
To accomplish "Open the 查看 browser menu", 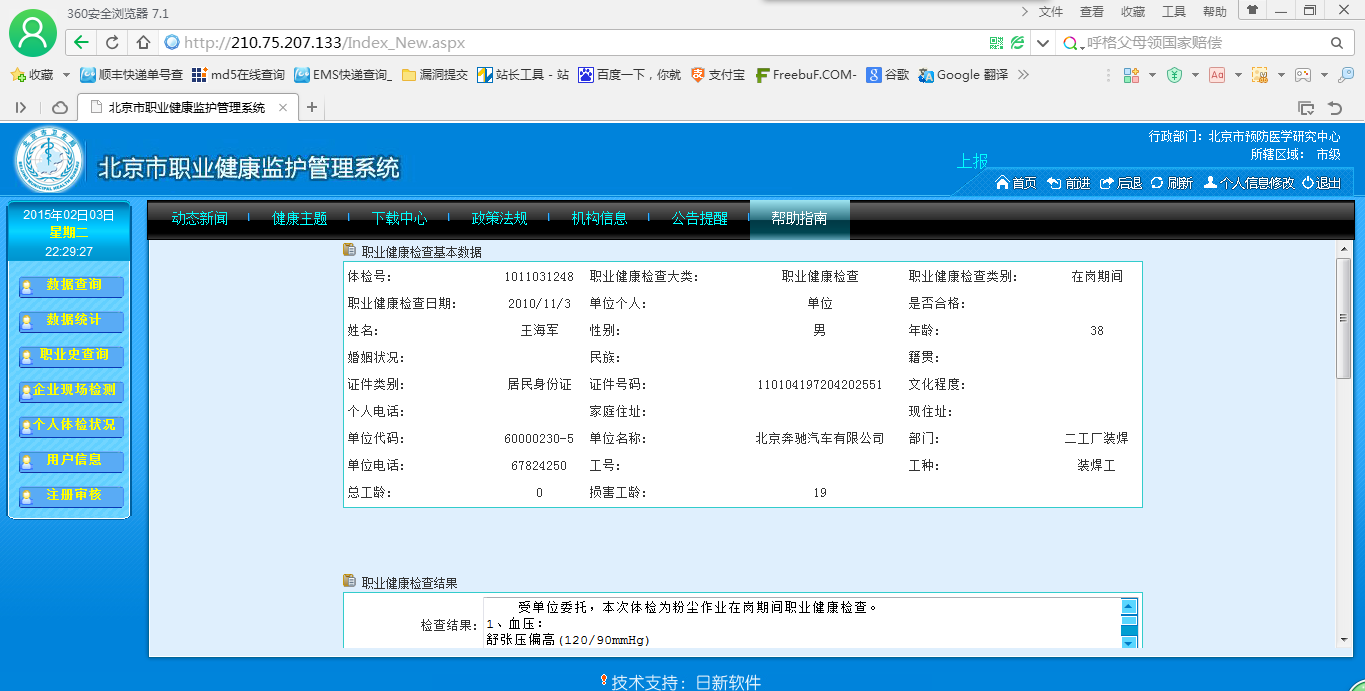I will point(1092,12).
